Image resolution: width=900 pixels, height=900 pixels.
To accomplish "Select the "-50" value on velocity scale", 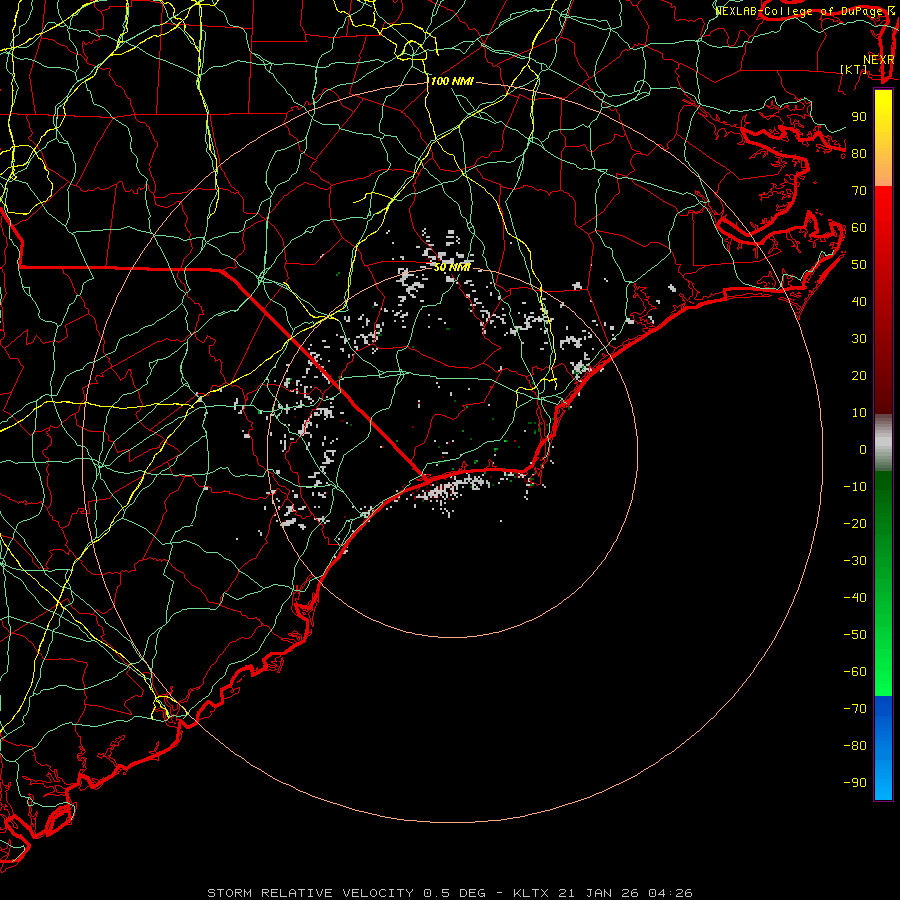I will coord(855,635).
